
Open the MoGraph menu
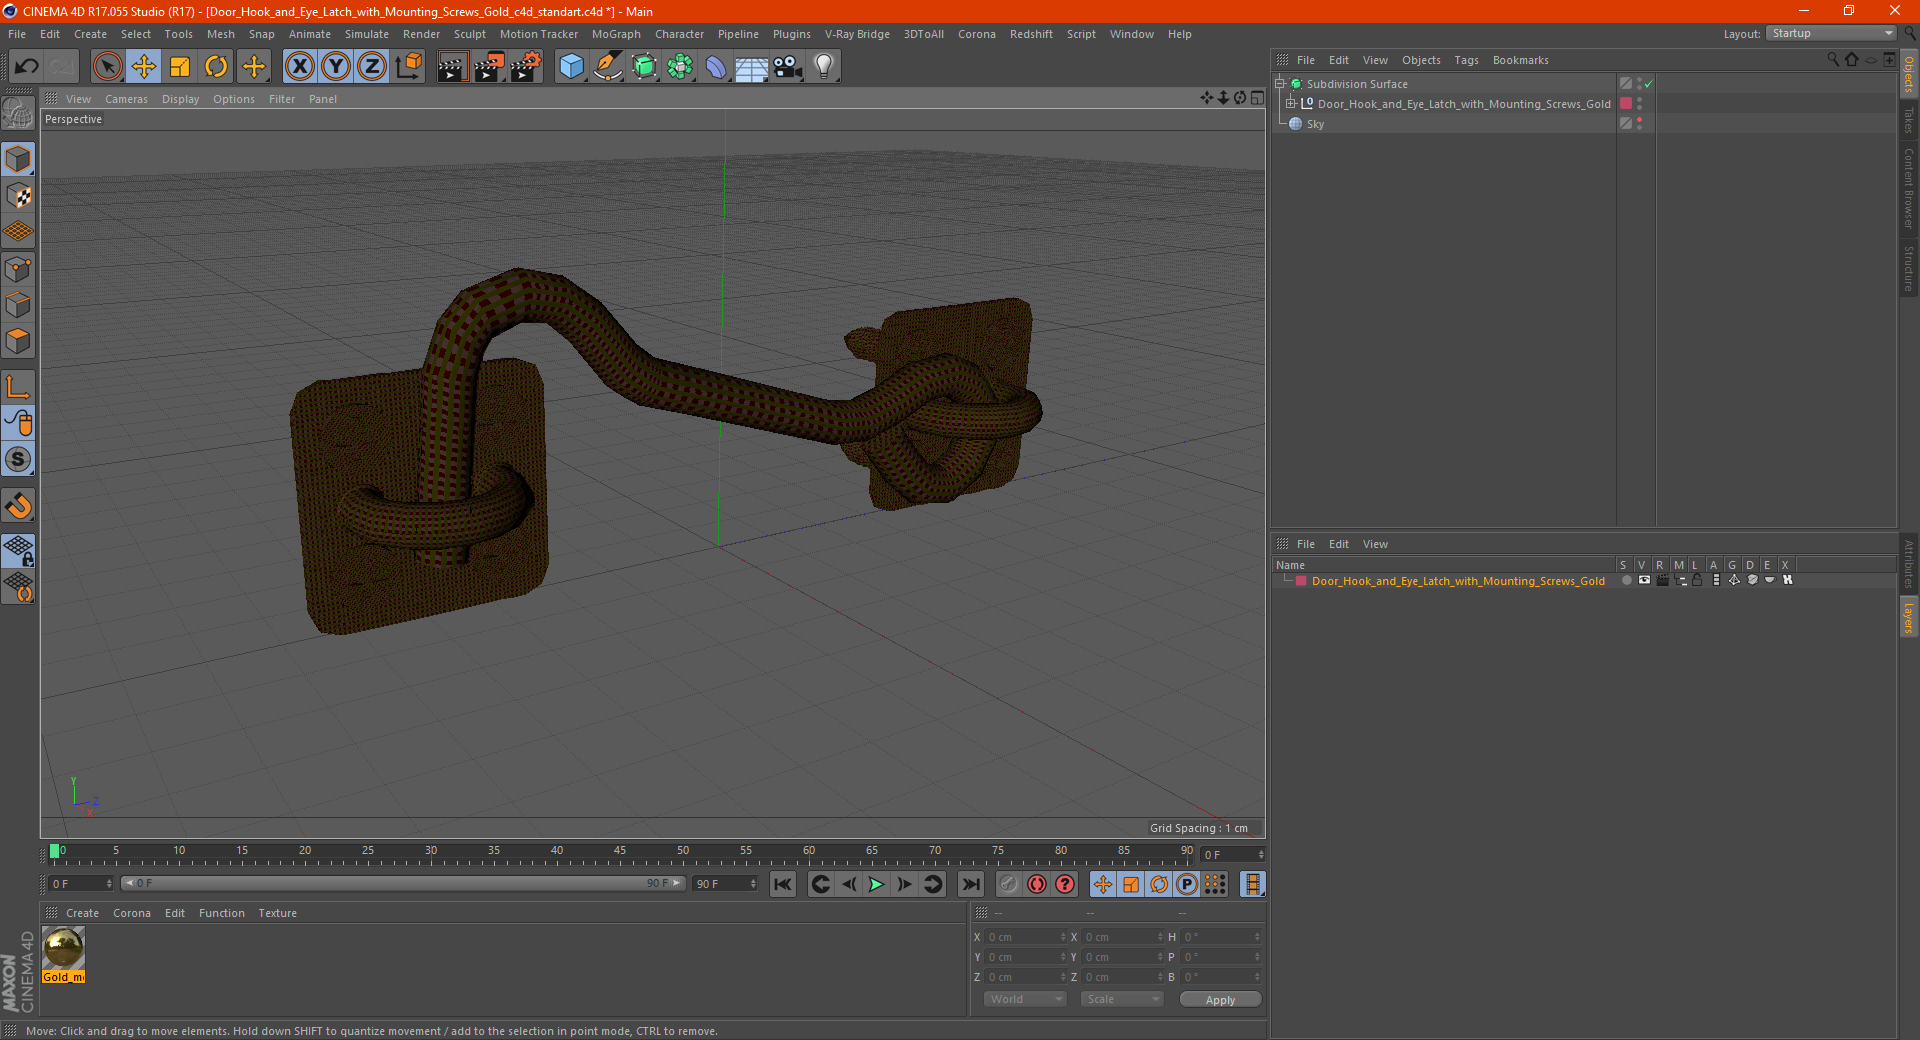(616, 34)
